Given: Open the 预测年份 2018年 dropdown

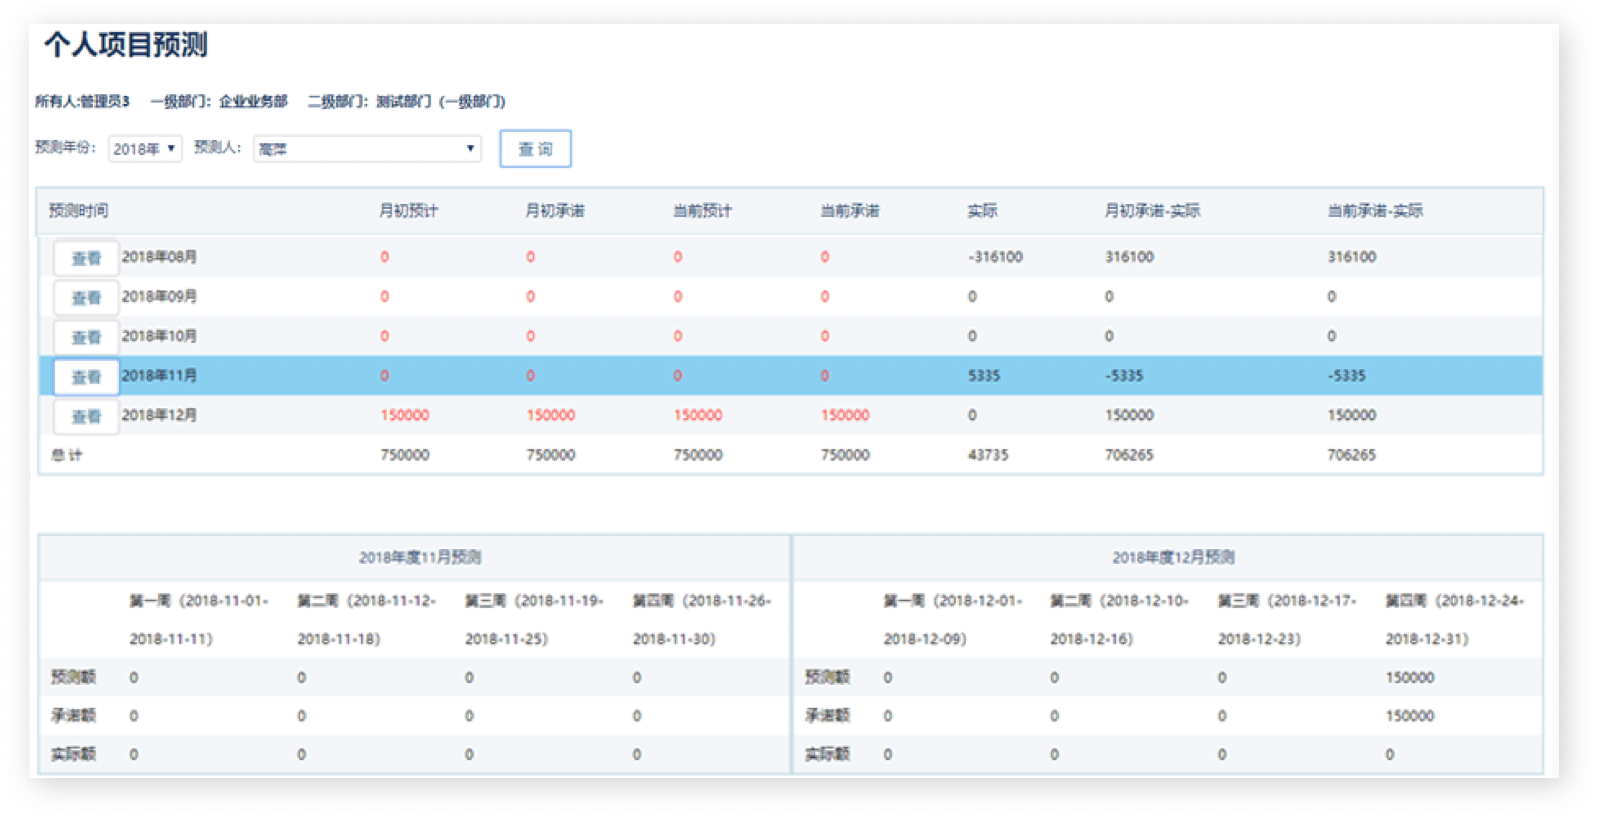Looking at the screenshot, I should [x=145, y=149].
